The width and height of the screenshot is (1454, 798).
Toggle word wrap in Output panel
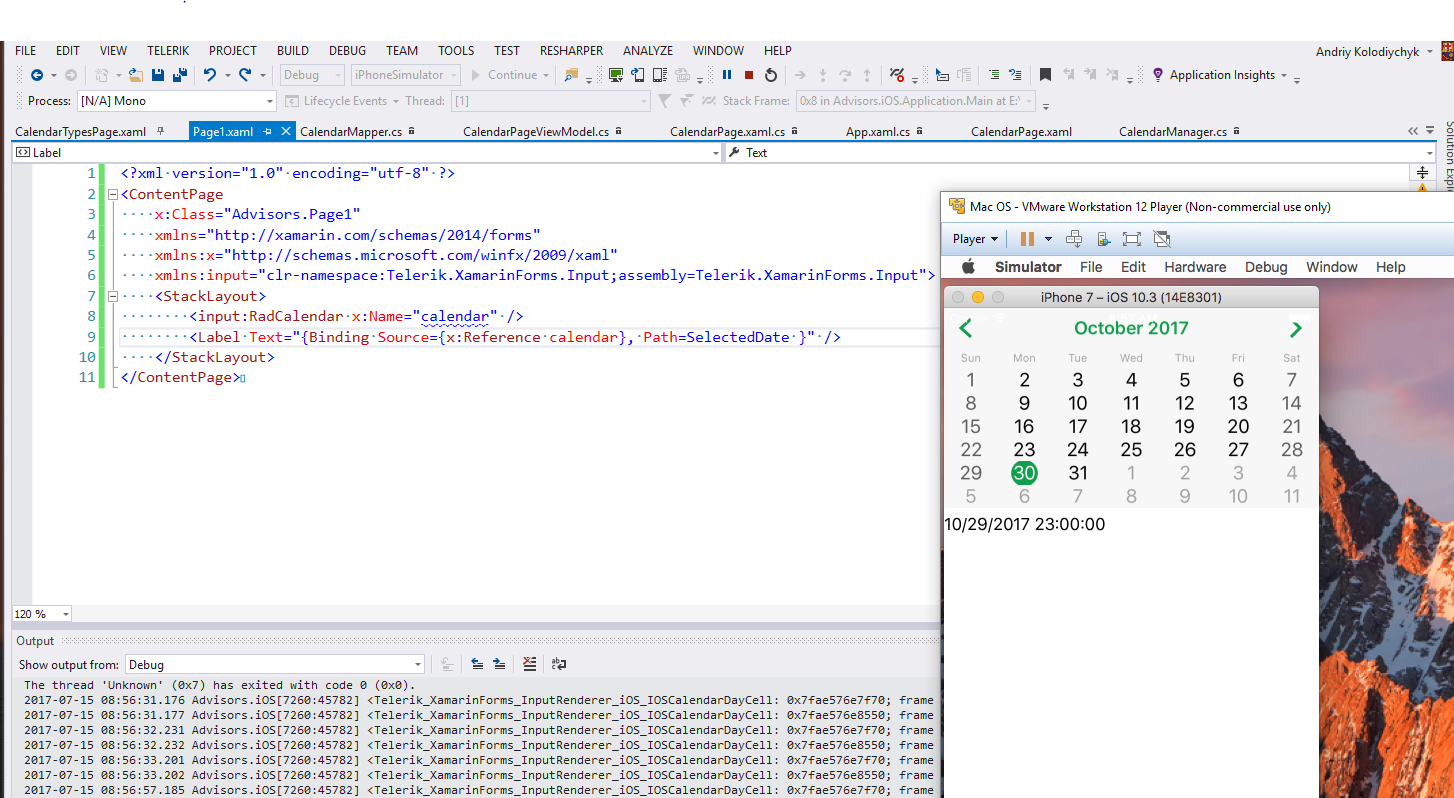click(559, 664)
